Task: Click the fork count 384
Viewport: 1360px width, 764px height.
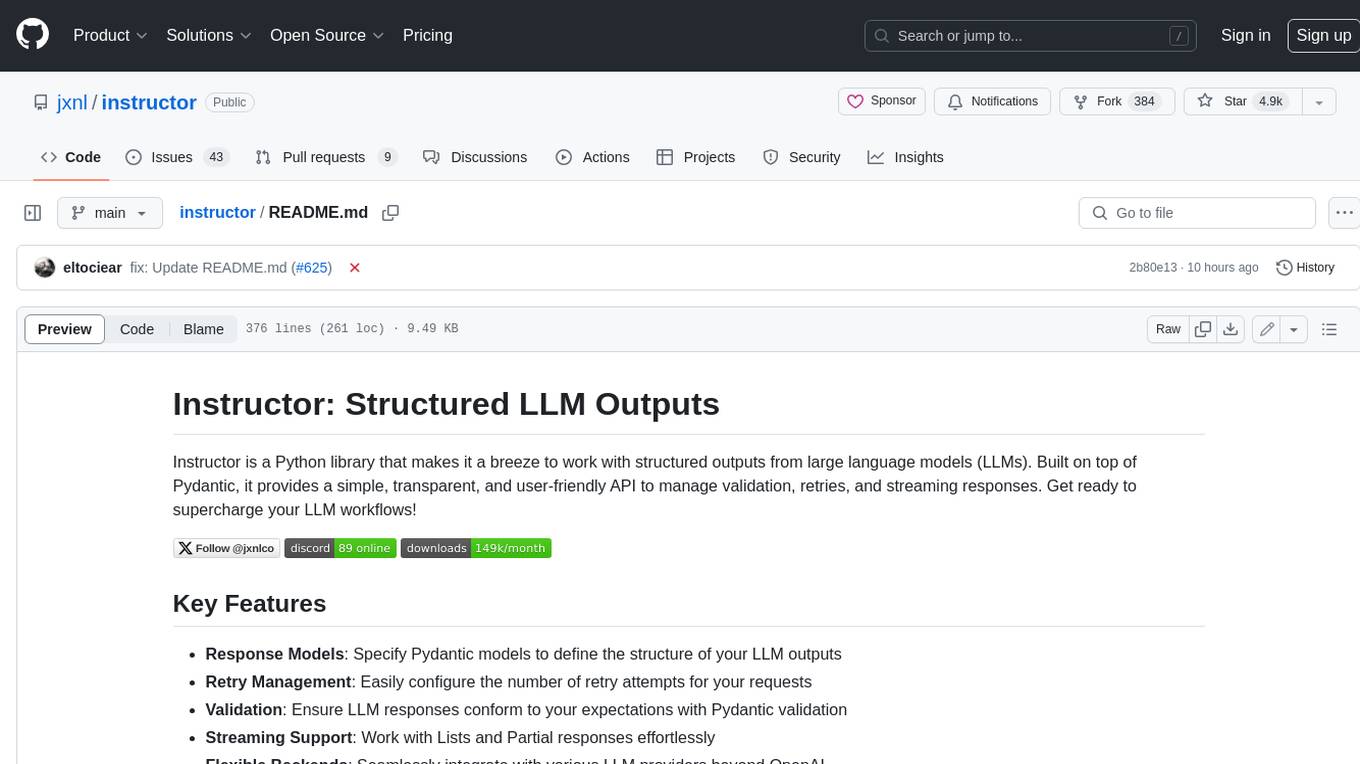Action: pos(1144,101)
